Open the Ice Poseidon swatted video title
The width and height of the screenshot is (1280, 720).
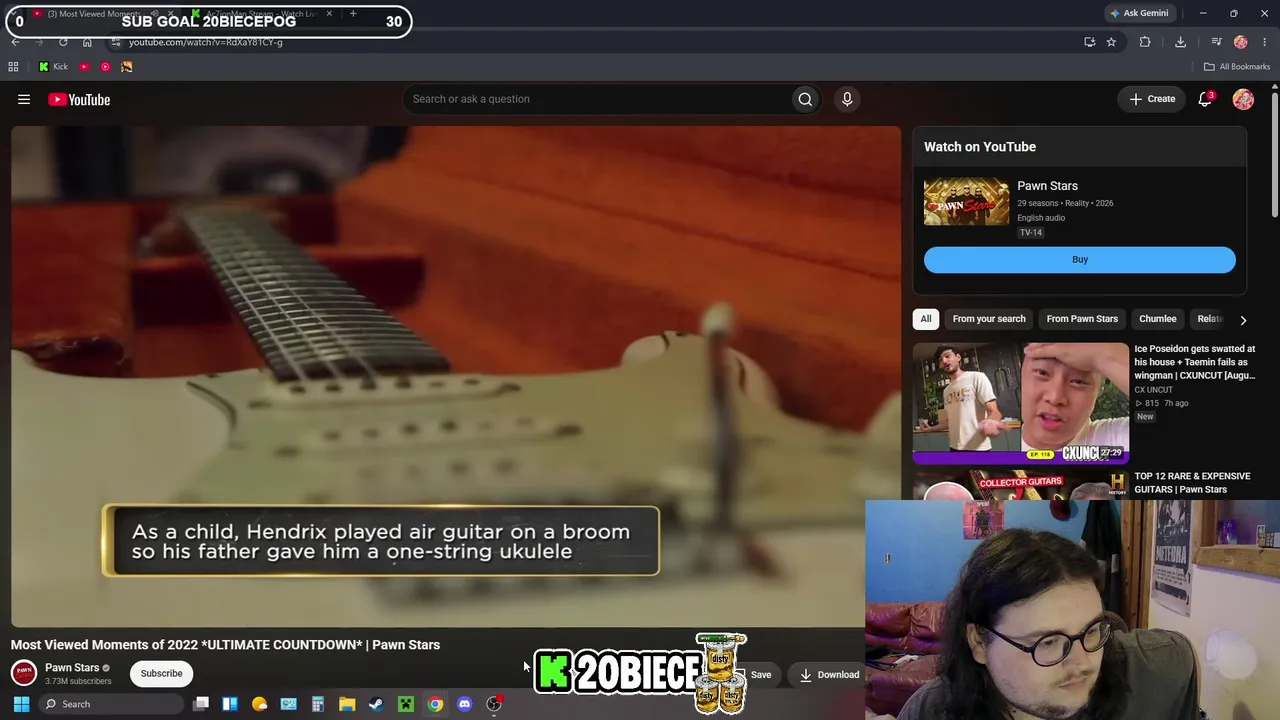(1194, 362)
